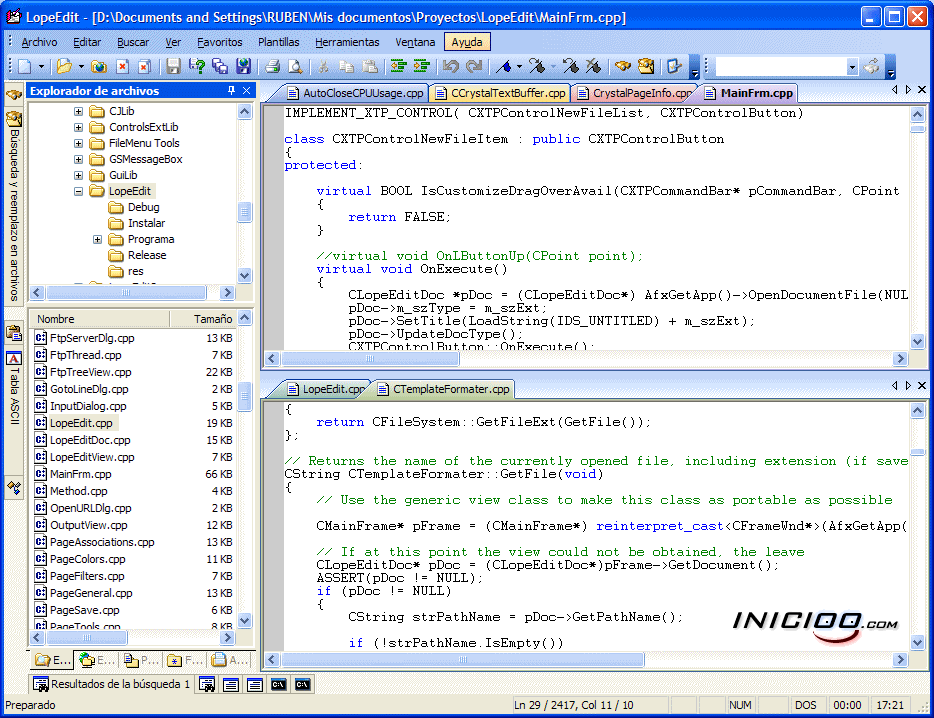This screenshot has height=718, width=934.
Task: Click the Save As question-mark floppy icon
Action: click(x=197, y=66)
